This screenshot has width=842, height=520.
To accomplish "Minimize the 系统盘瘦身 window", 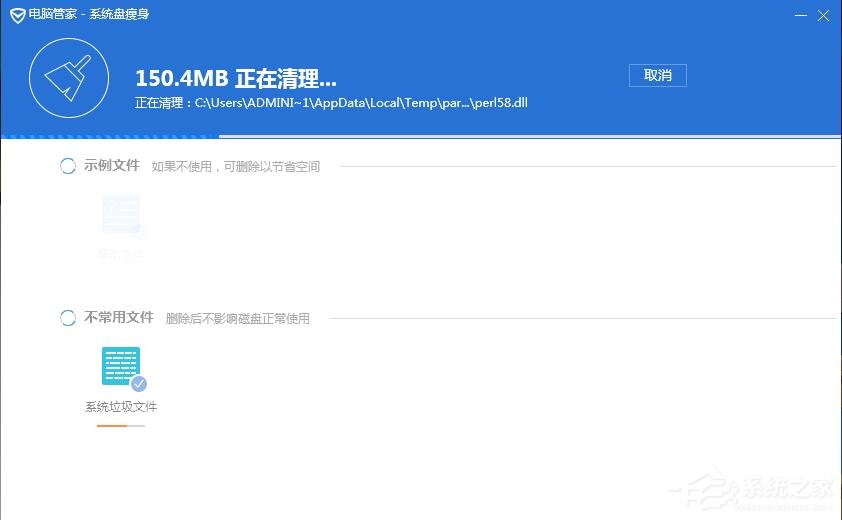I will pyautogui.click(x=800, y=16).
